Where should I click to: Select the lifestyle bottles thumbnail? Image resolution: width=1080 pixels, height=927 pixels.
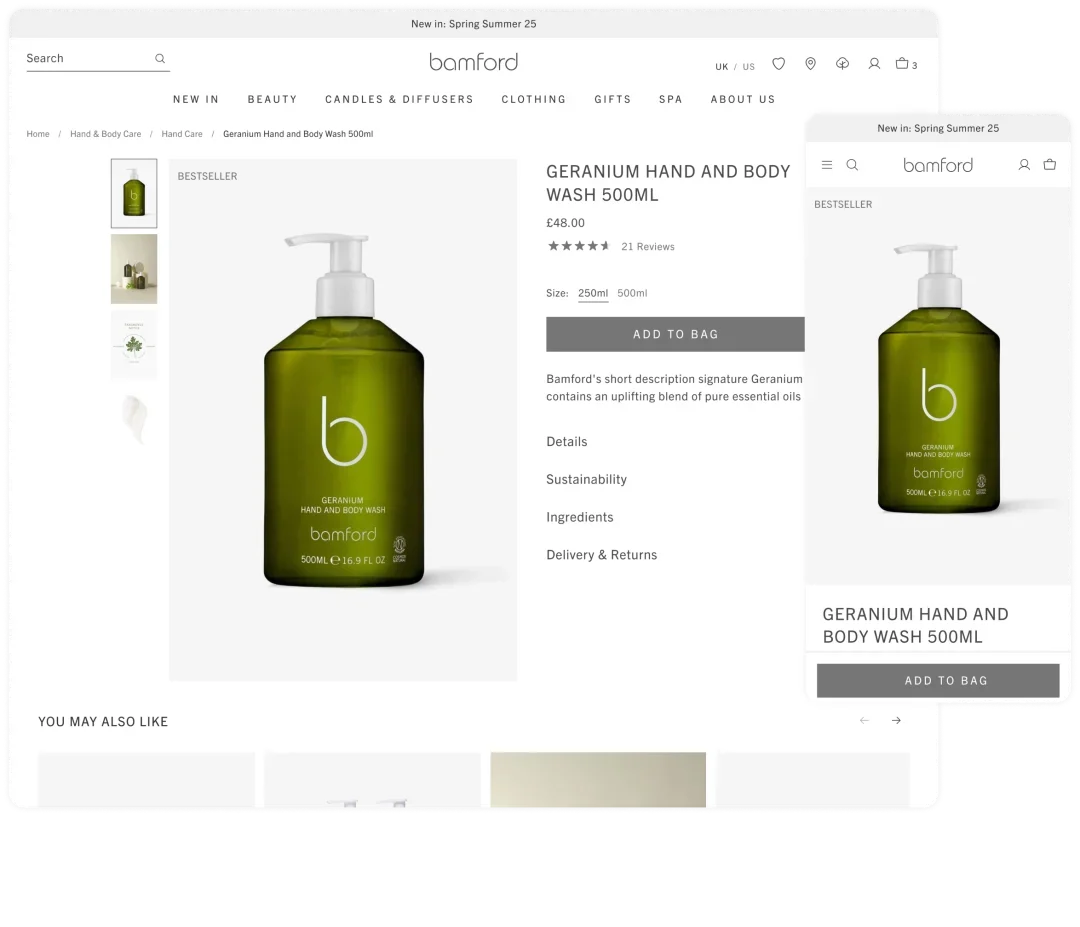click(134, 269)
